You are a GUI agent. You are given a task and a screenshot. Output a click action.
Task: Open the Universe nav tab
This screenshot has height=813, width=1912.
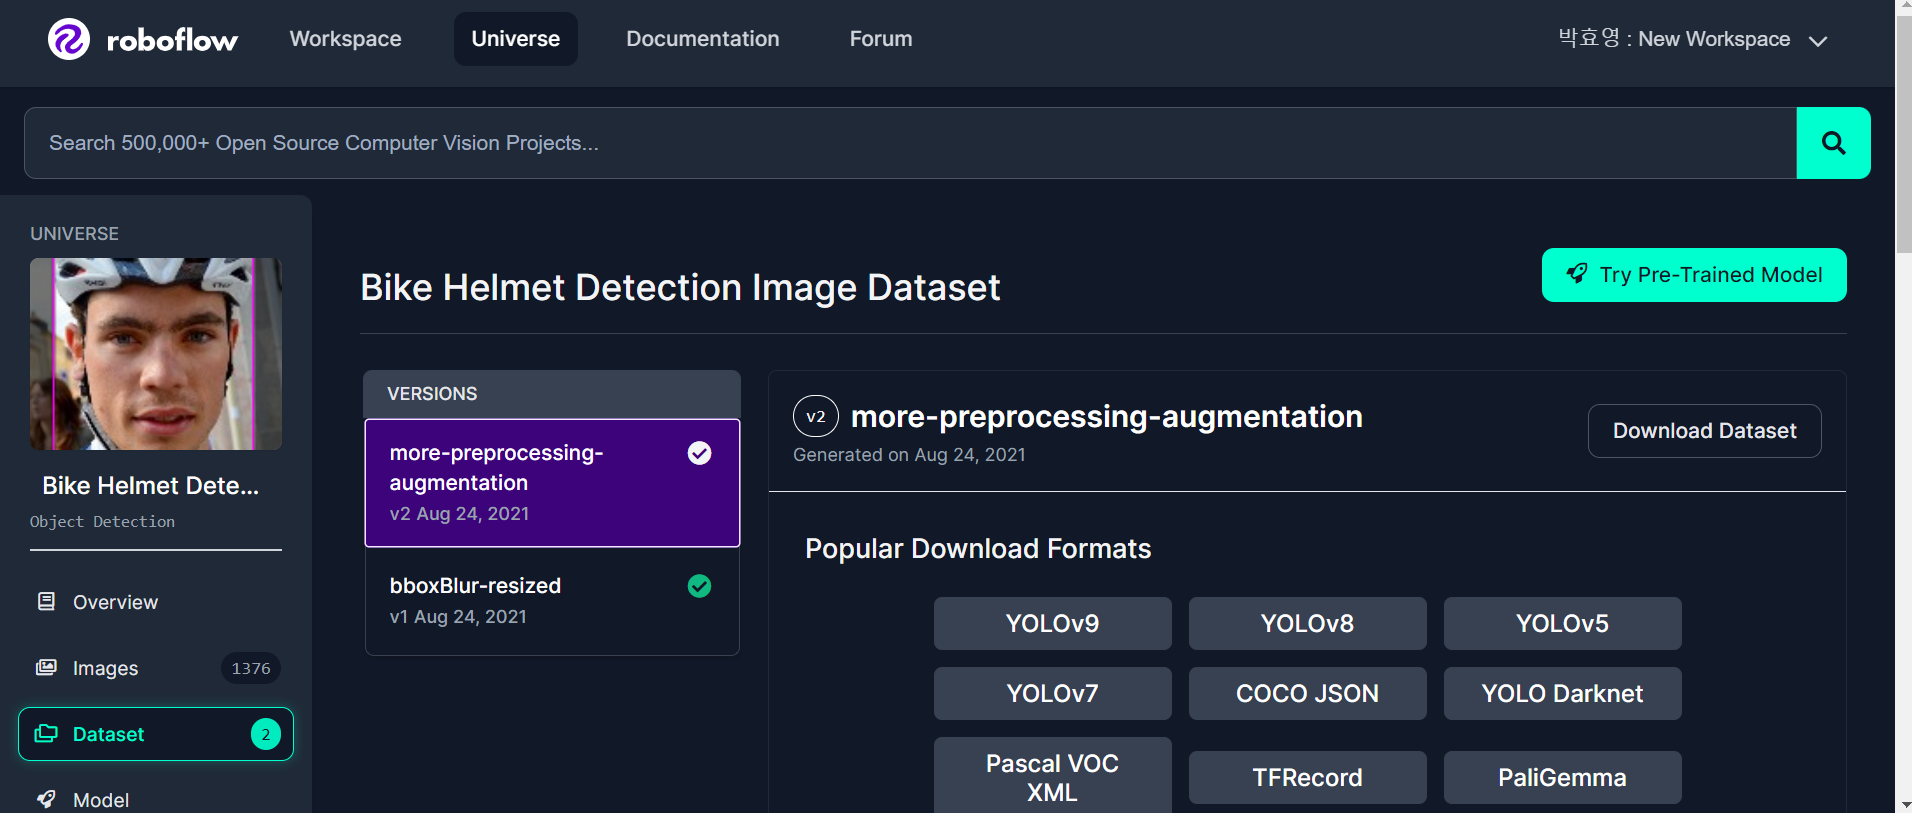click(516, 39)
